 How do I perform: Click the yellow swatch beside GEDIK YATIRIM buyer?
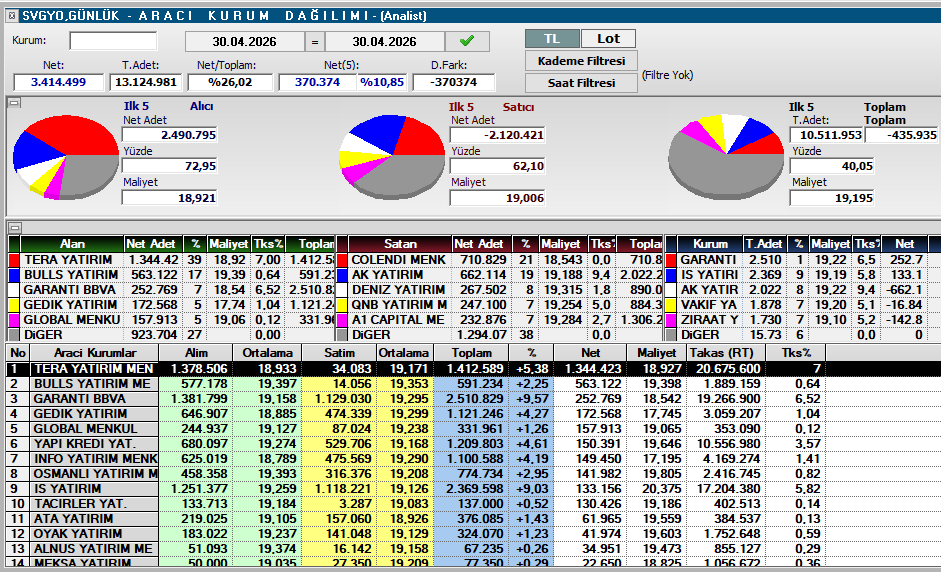[14, 305]
